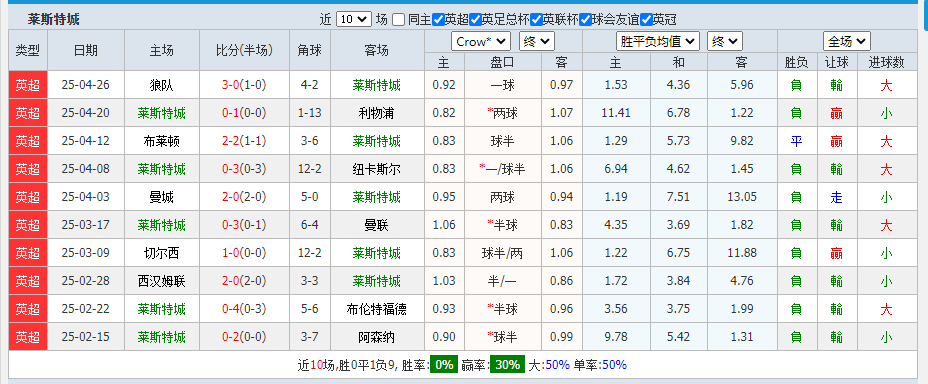Open the 近10场 match count dropdown
Image resolution: width=928 pixels, height=384 pixels.
coord(353,20)
